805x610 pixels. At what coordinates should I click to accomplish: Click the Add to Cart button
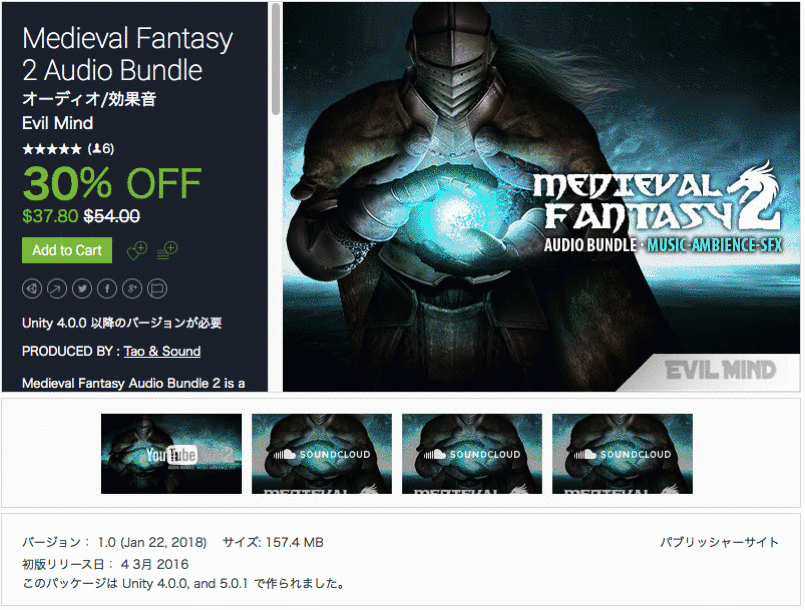67,251
